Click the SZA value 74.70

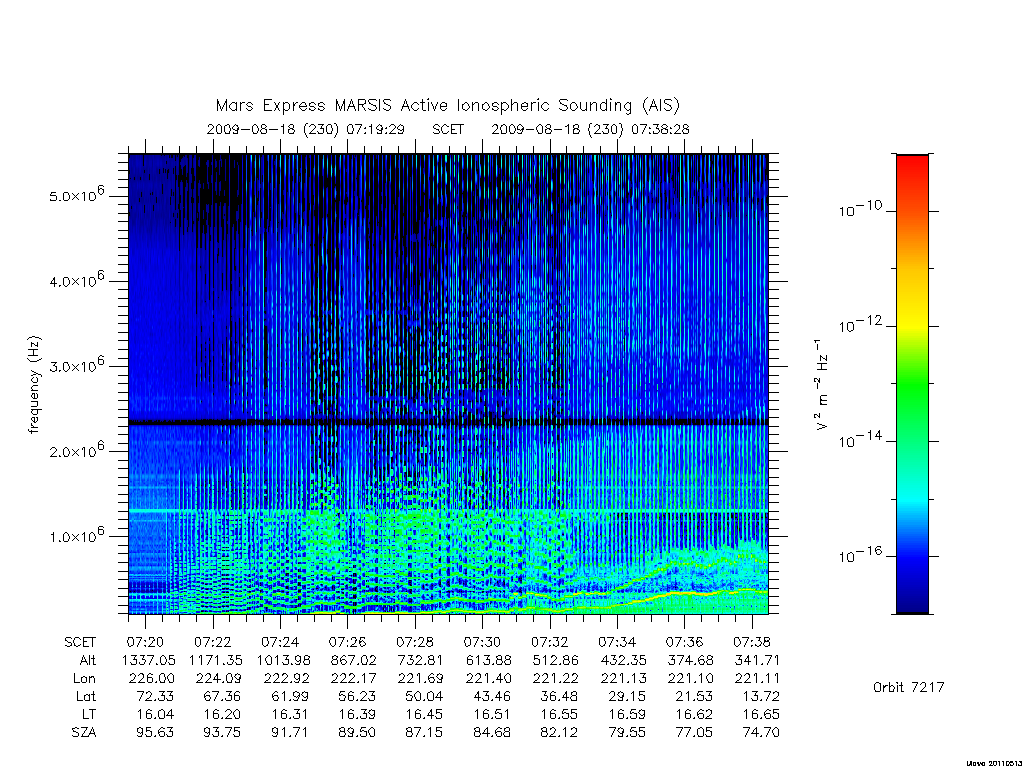coord(761,732)
